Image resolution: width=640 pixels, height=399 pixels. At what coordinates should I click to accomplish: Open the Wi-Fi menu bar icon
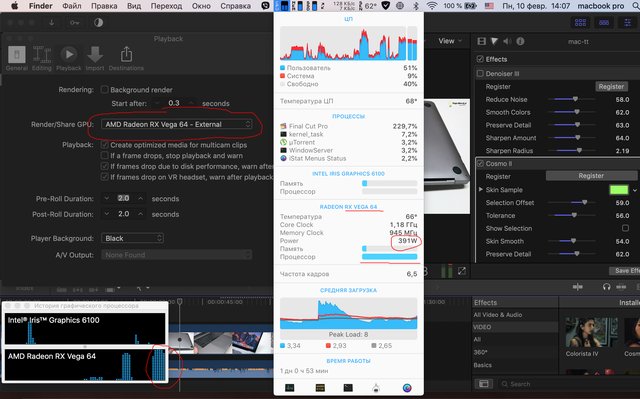pos(432,6)
